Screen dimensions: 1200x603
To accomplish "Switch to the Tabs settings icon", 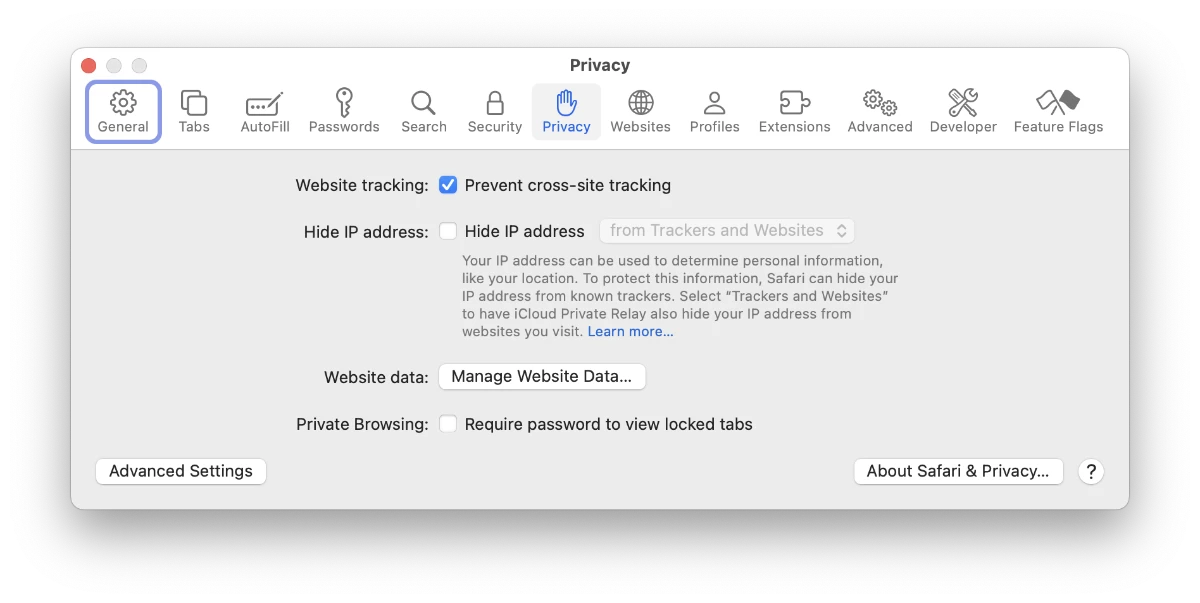I will 194,110.
